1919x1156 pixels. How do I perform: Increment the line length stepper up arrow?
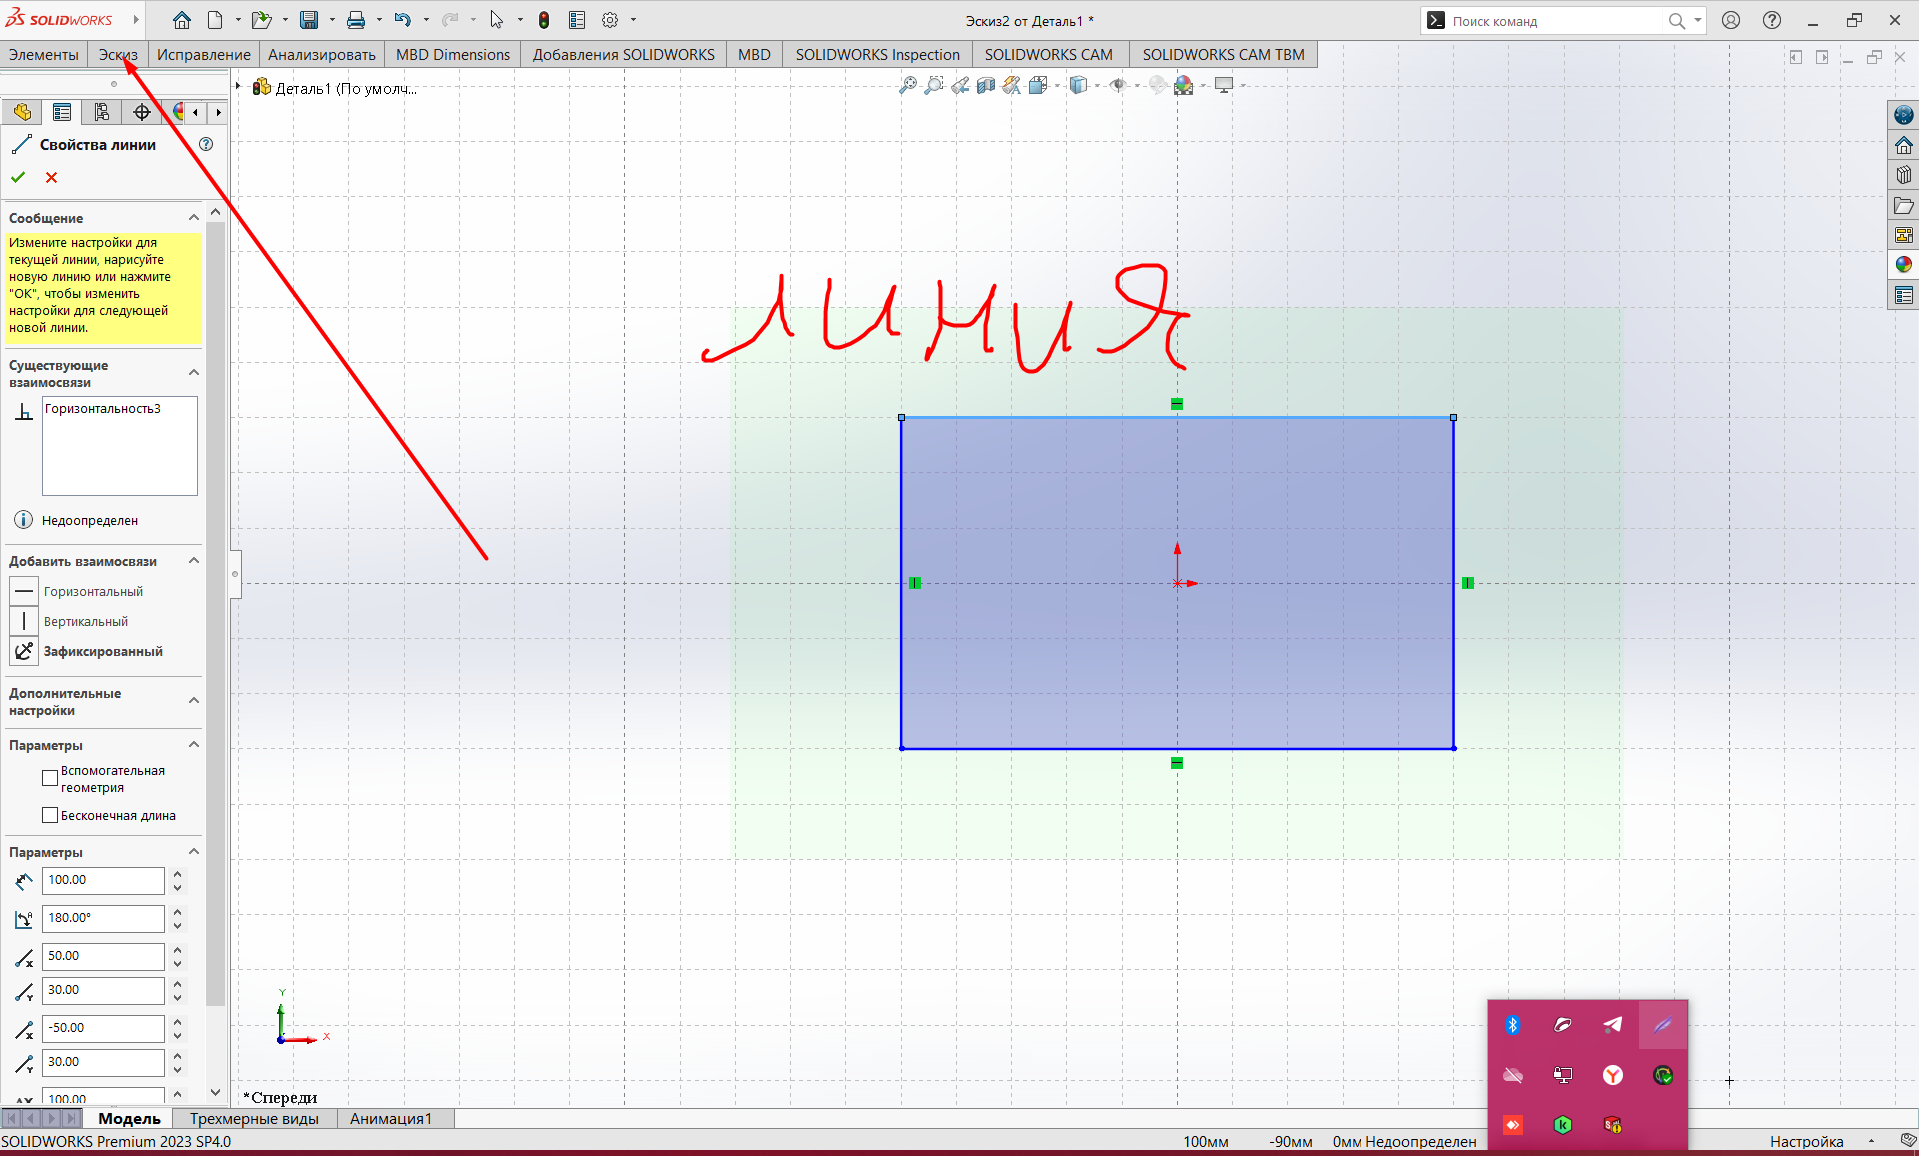coord(177,874)
